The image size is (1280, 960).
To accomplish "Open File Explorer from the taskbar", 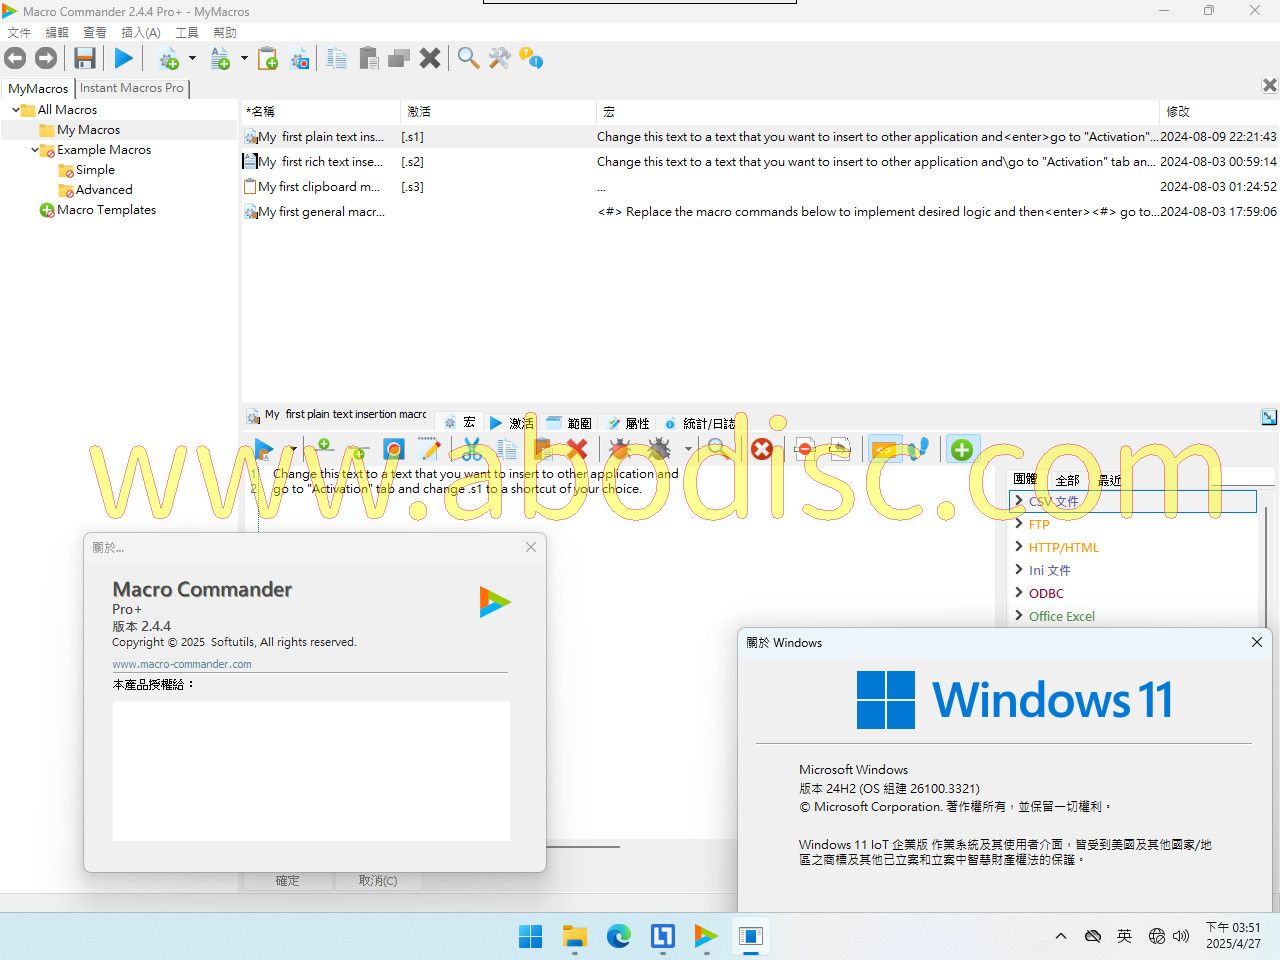I will click(575, 936).
